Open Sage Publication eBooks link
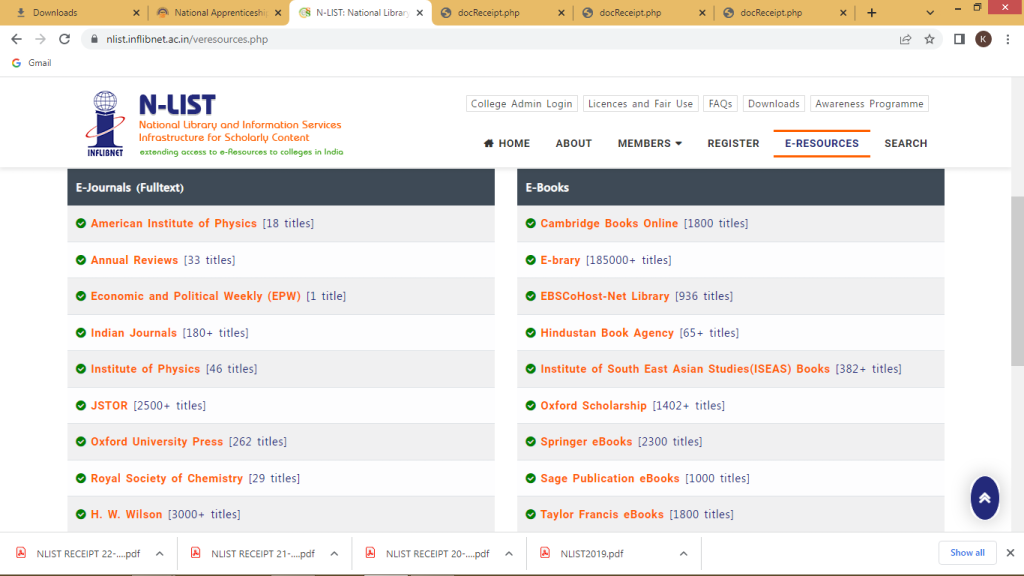Image resolution: width=1024 pixels, height=576 pixels. 610,478
